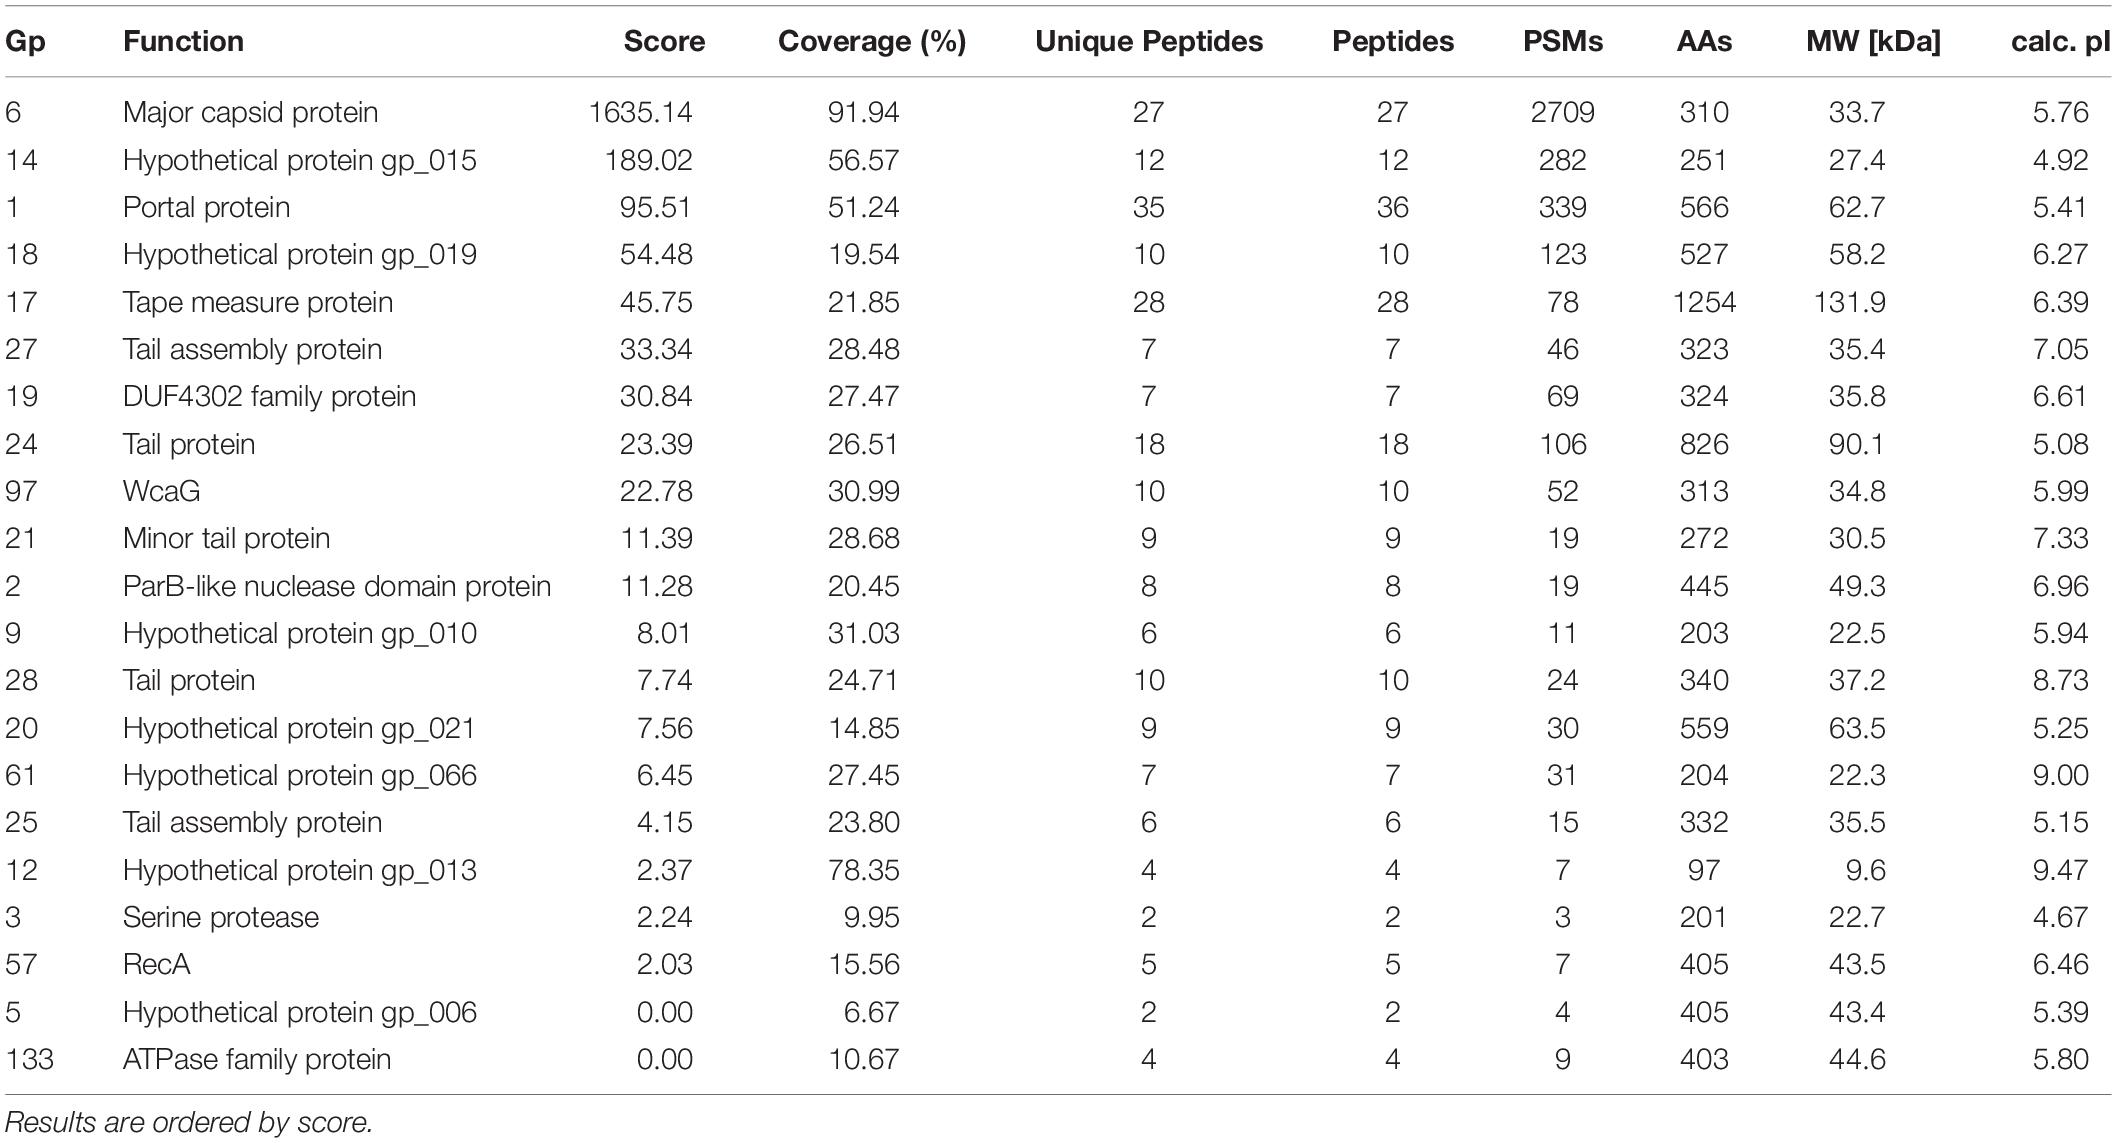Select the DUF4302 family protein cell
The height and width of the screenshot is (1143, 2117).
pos(269,396)
